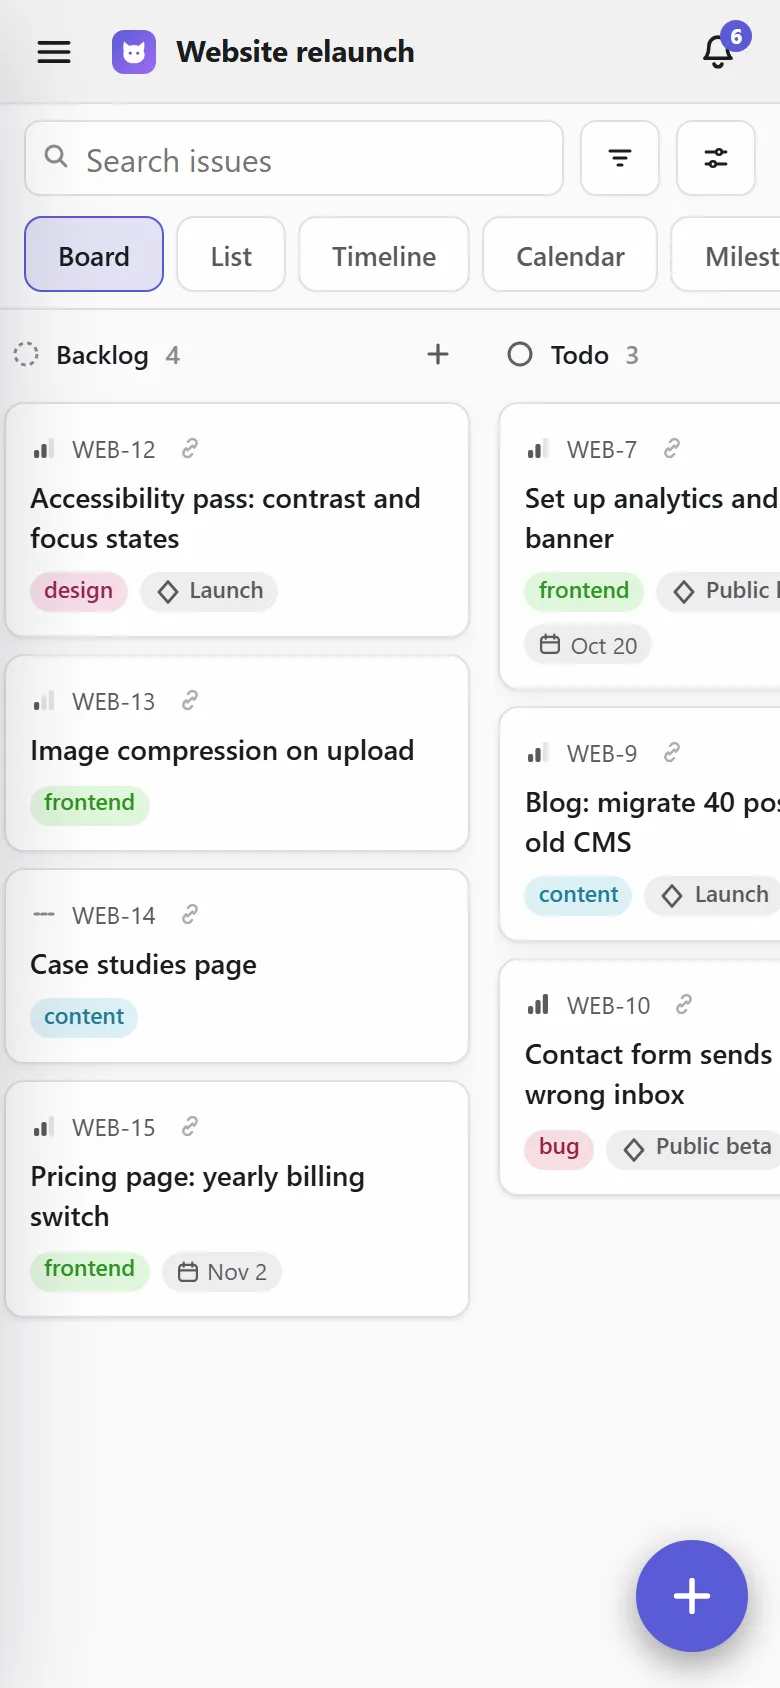Copy link icon on WEB-14
This screenshot has height=1688, width=780.
coord(190,914)
